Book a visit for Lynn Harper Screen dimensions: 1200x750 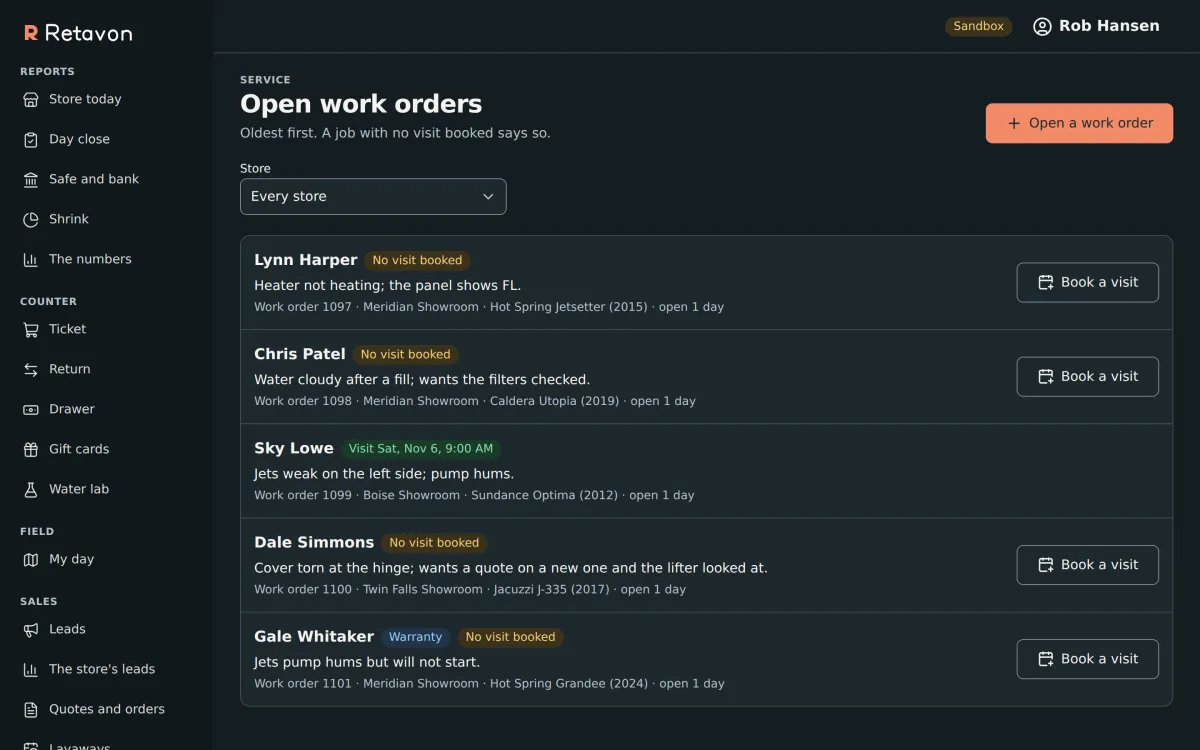click(1087, 282)
